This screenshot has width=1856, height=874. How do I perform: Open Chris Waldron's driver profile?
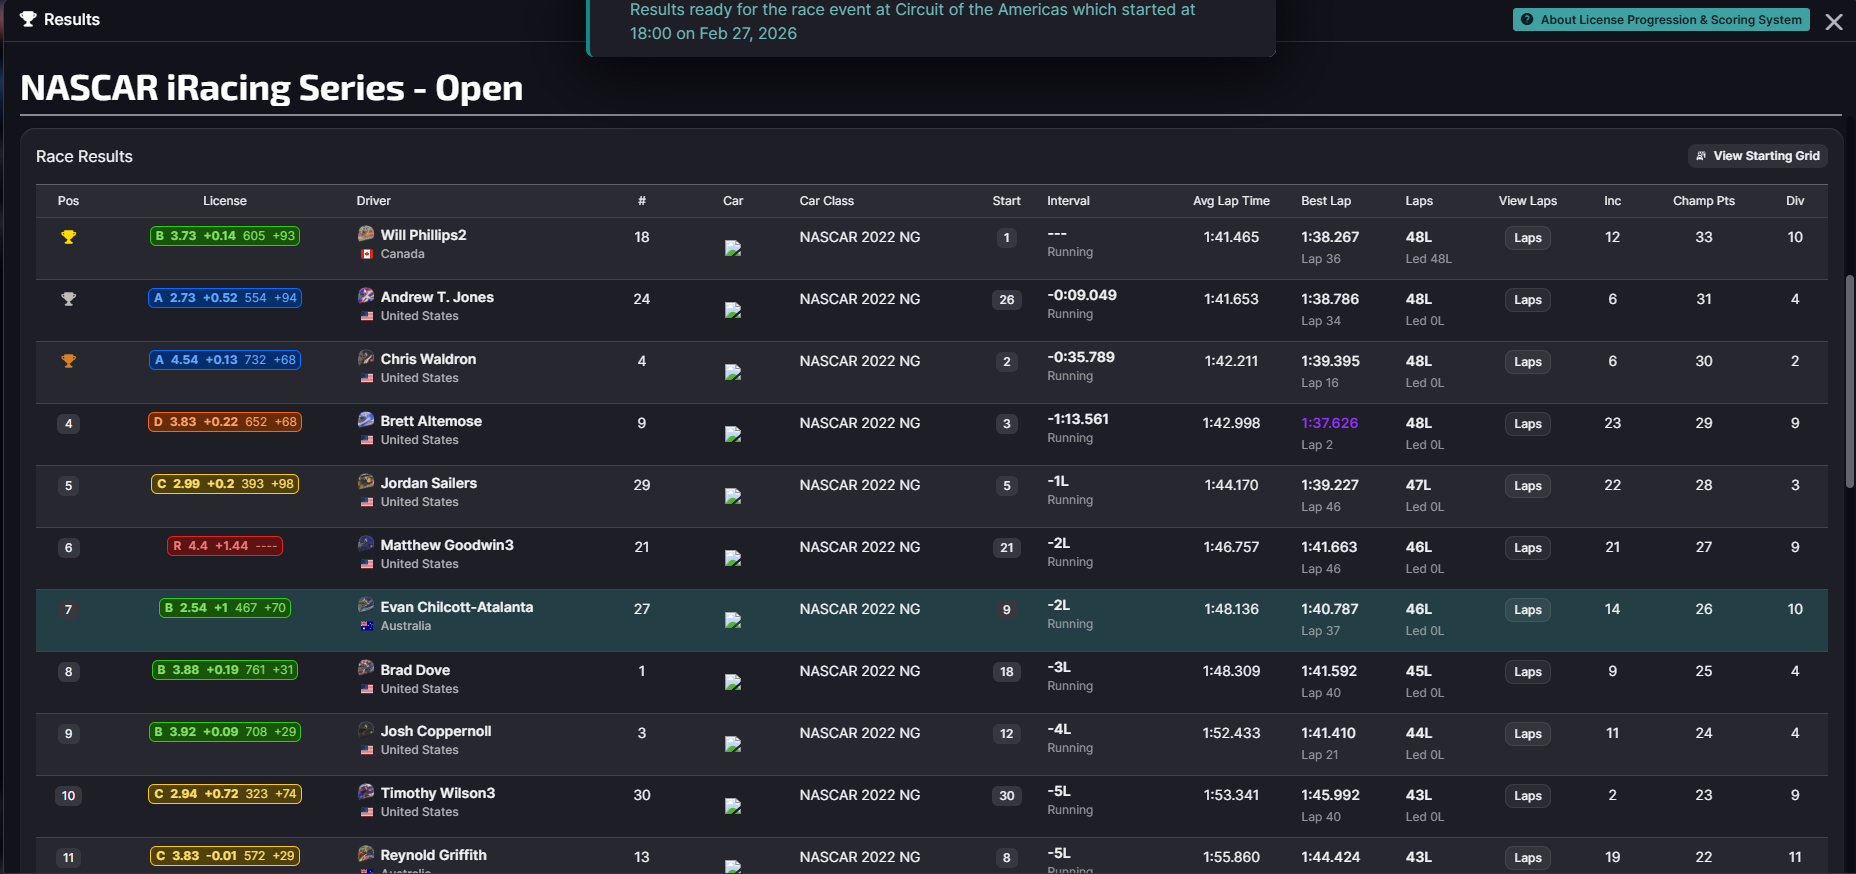tap(428, 359)
